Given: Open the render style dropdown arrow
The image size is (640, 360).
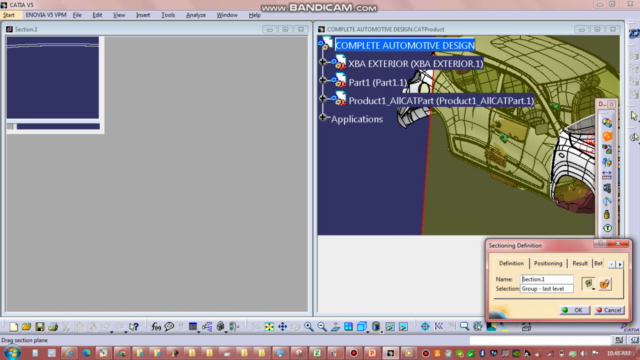Looking at the screenshot, I should point(382,332).
